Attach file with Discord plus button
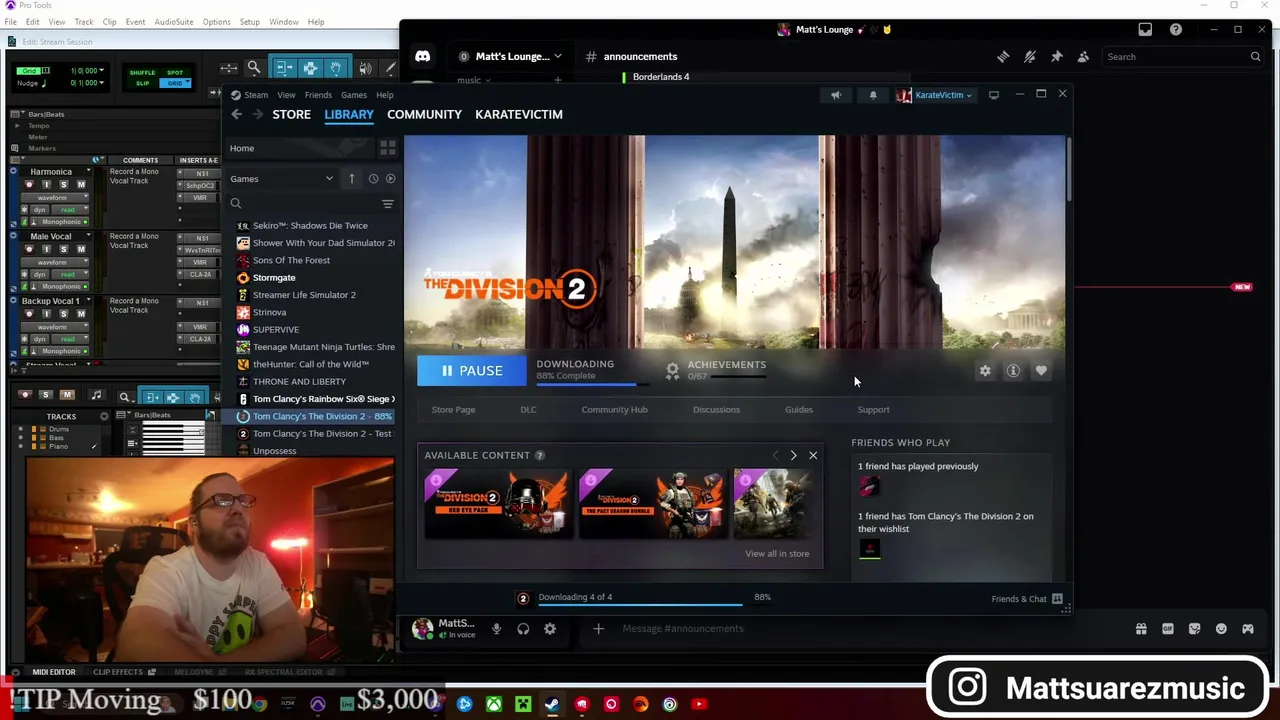 point(598,629)
